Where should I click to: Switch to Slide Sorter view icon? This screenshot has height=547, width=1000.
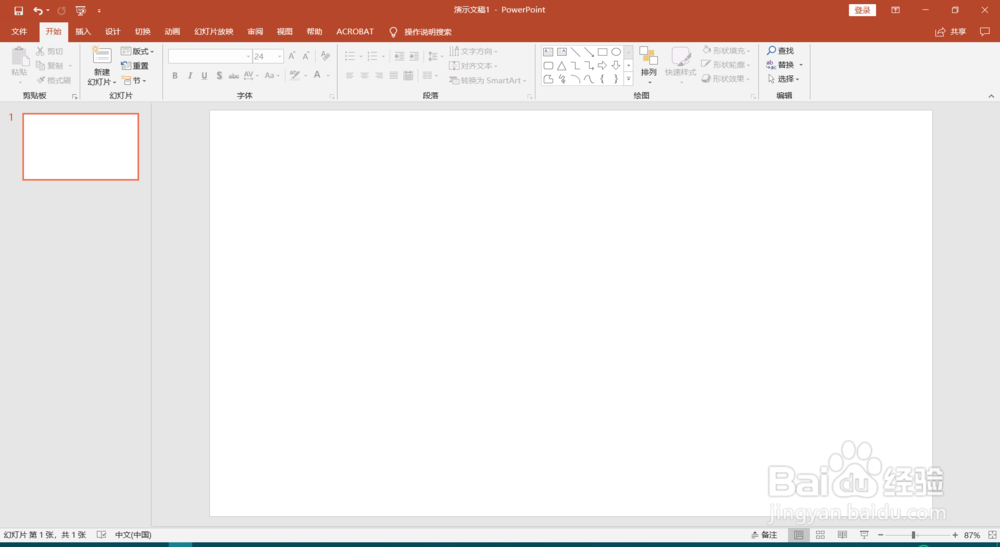point(820,535)
